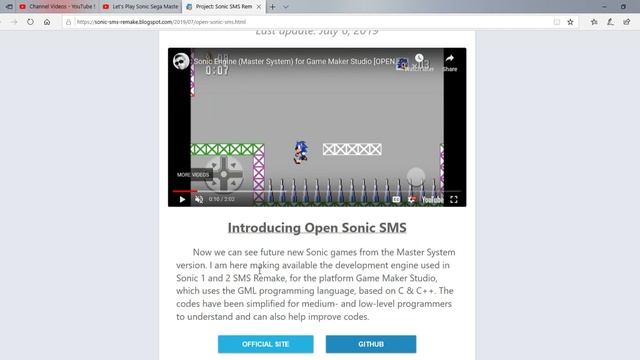
Task: Click the 'Last update: July 6, 2019' text
Action: [317, 32]
